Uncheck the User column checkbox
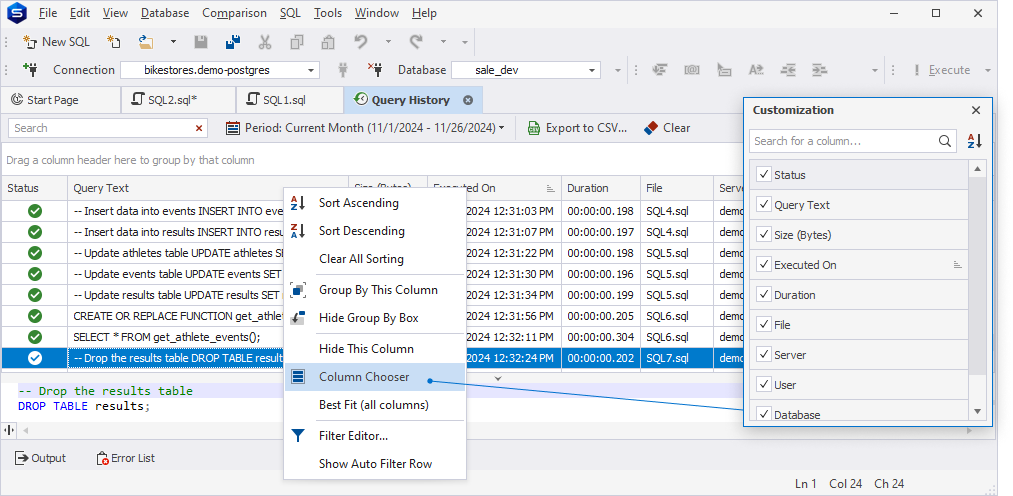1013x496 pixels. 764,385
